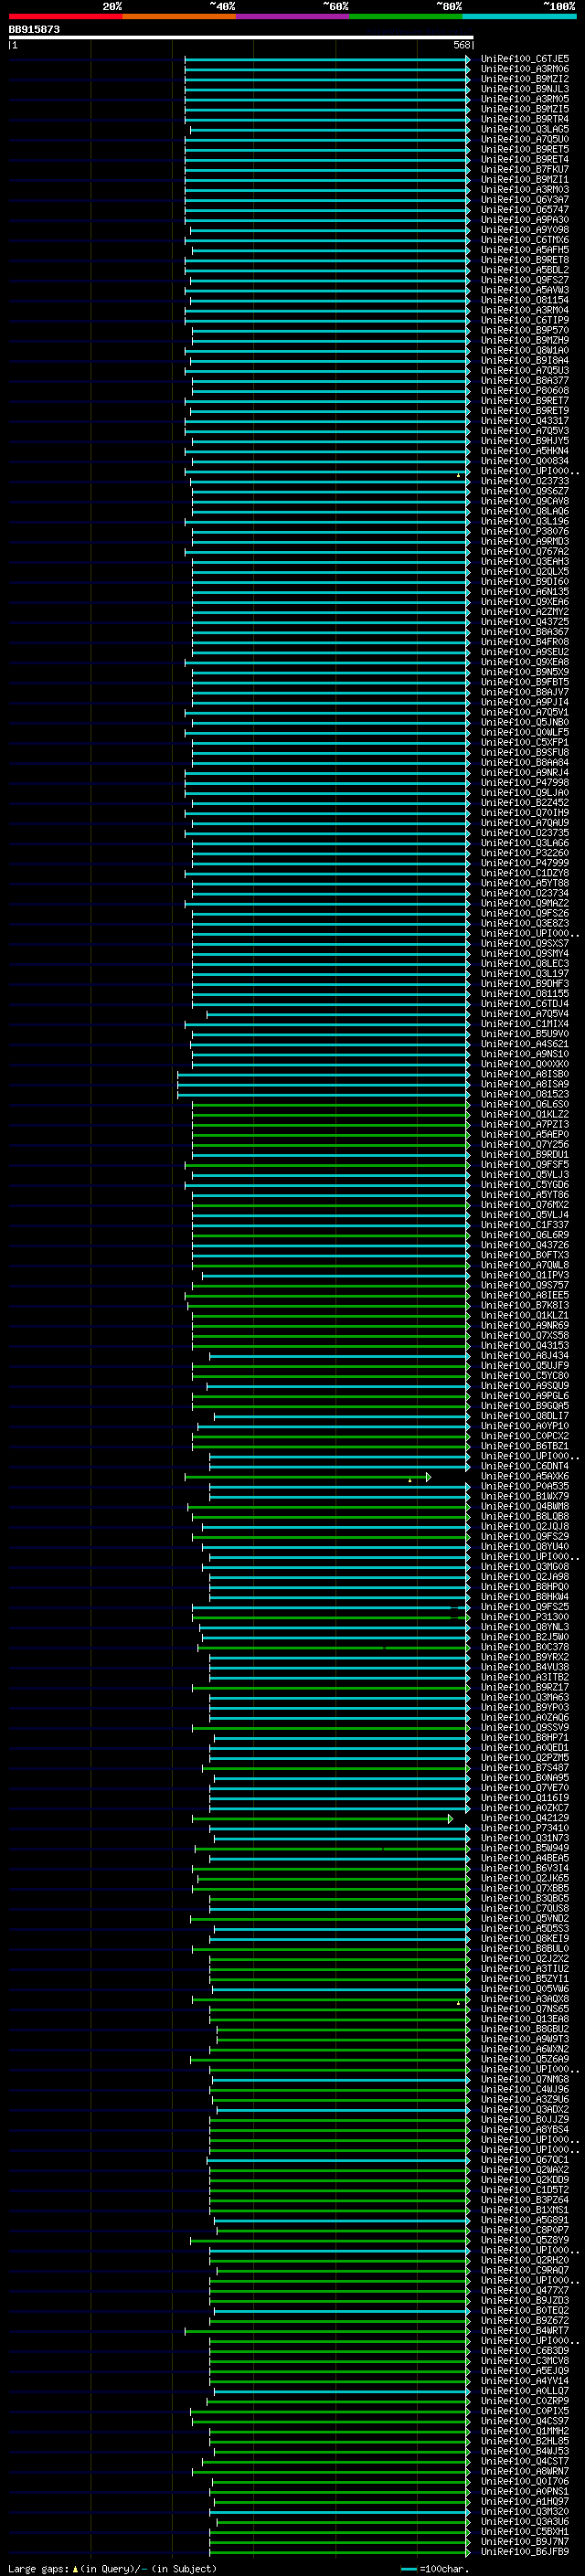585x2576 pixels.
Task: Select UniRef100_P73410 label
Action: (x=525, y=1828)
